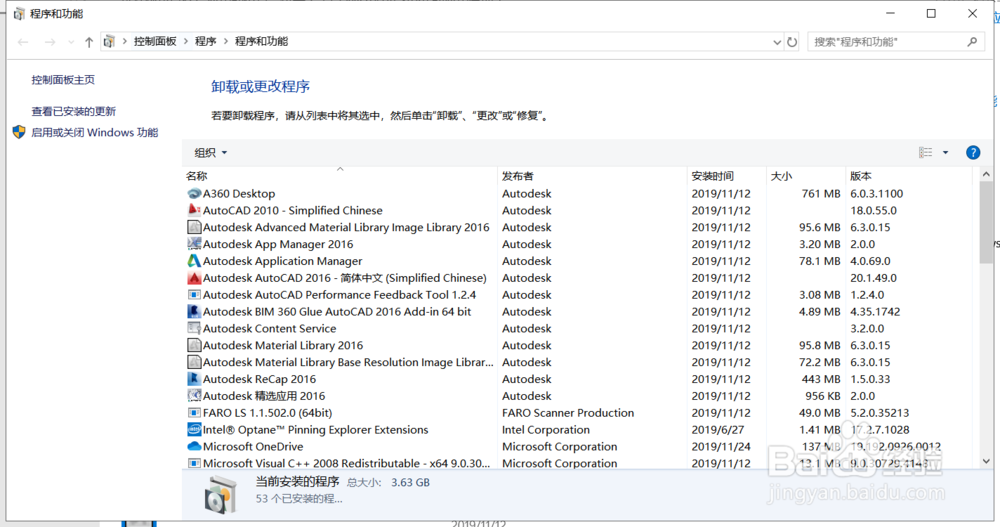The height and width of the screenshot is (527, 1000).
Task: Click the Intel Optane Pinning Explorer icon
Action: tap(194, 429)
